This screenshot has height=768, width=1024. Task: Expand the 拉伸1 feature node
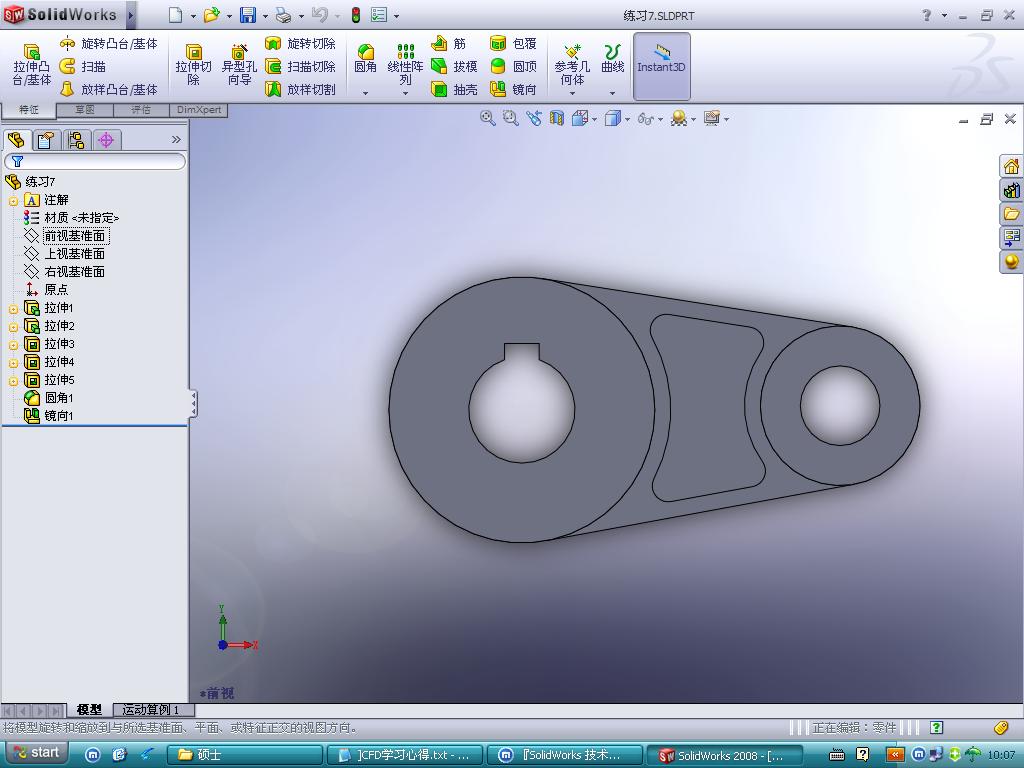(13, 308)
